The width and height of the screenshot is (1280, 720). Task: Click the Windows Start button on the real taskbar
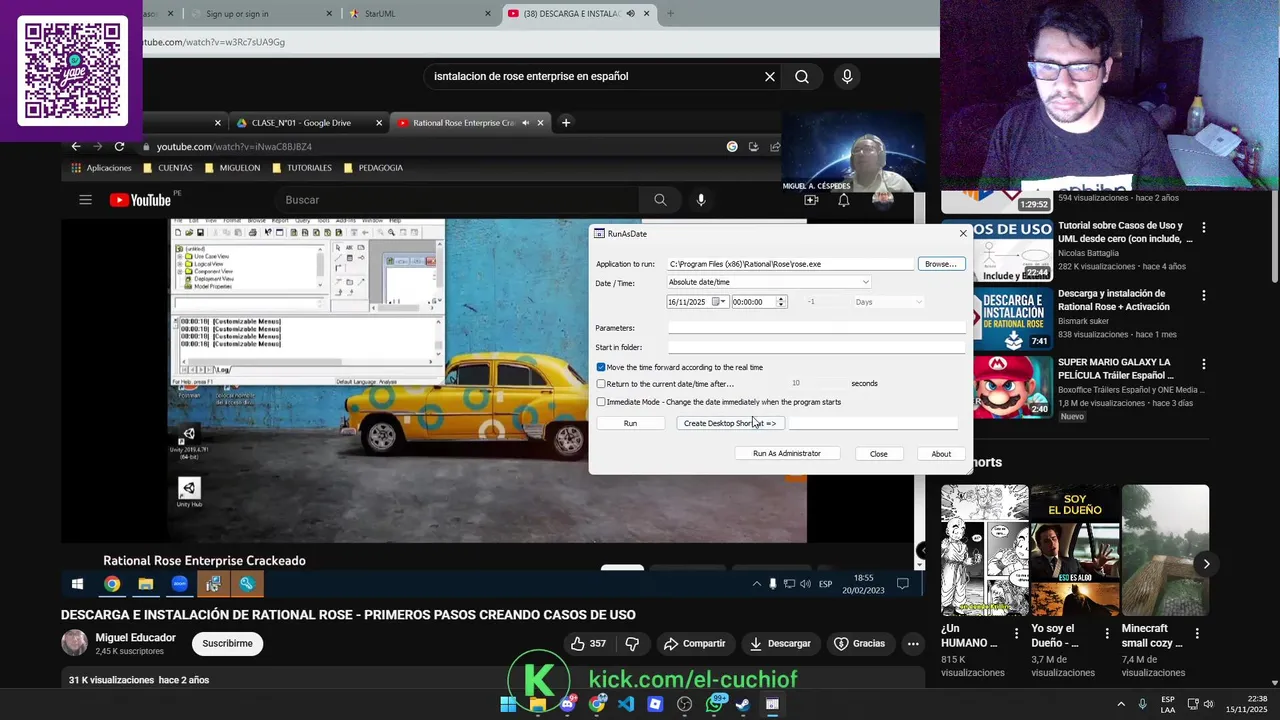(x=508, y=704)
